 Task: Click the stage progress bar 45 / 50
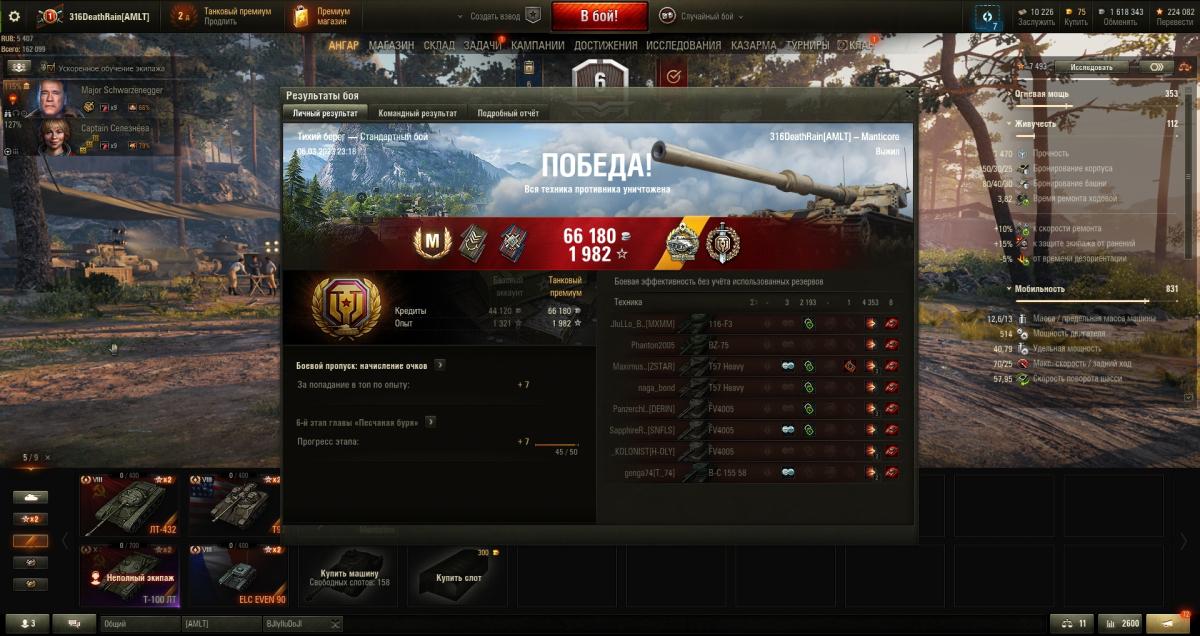[556, 444]
